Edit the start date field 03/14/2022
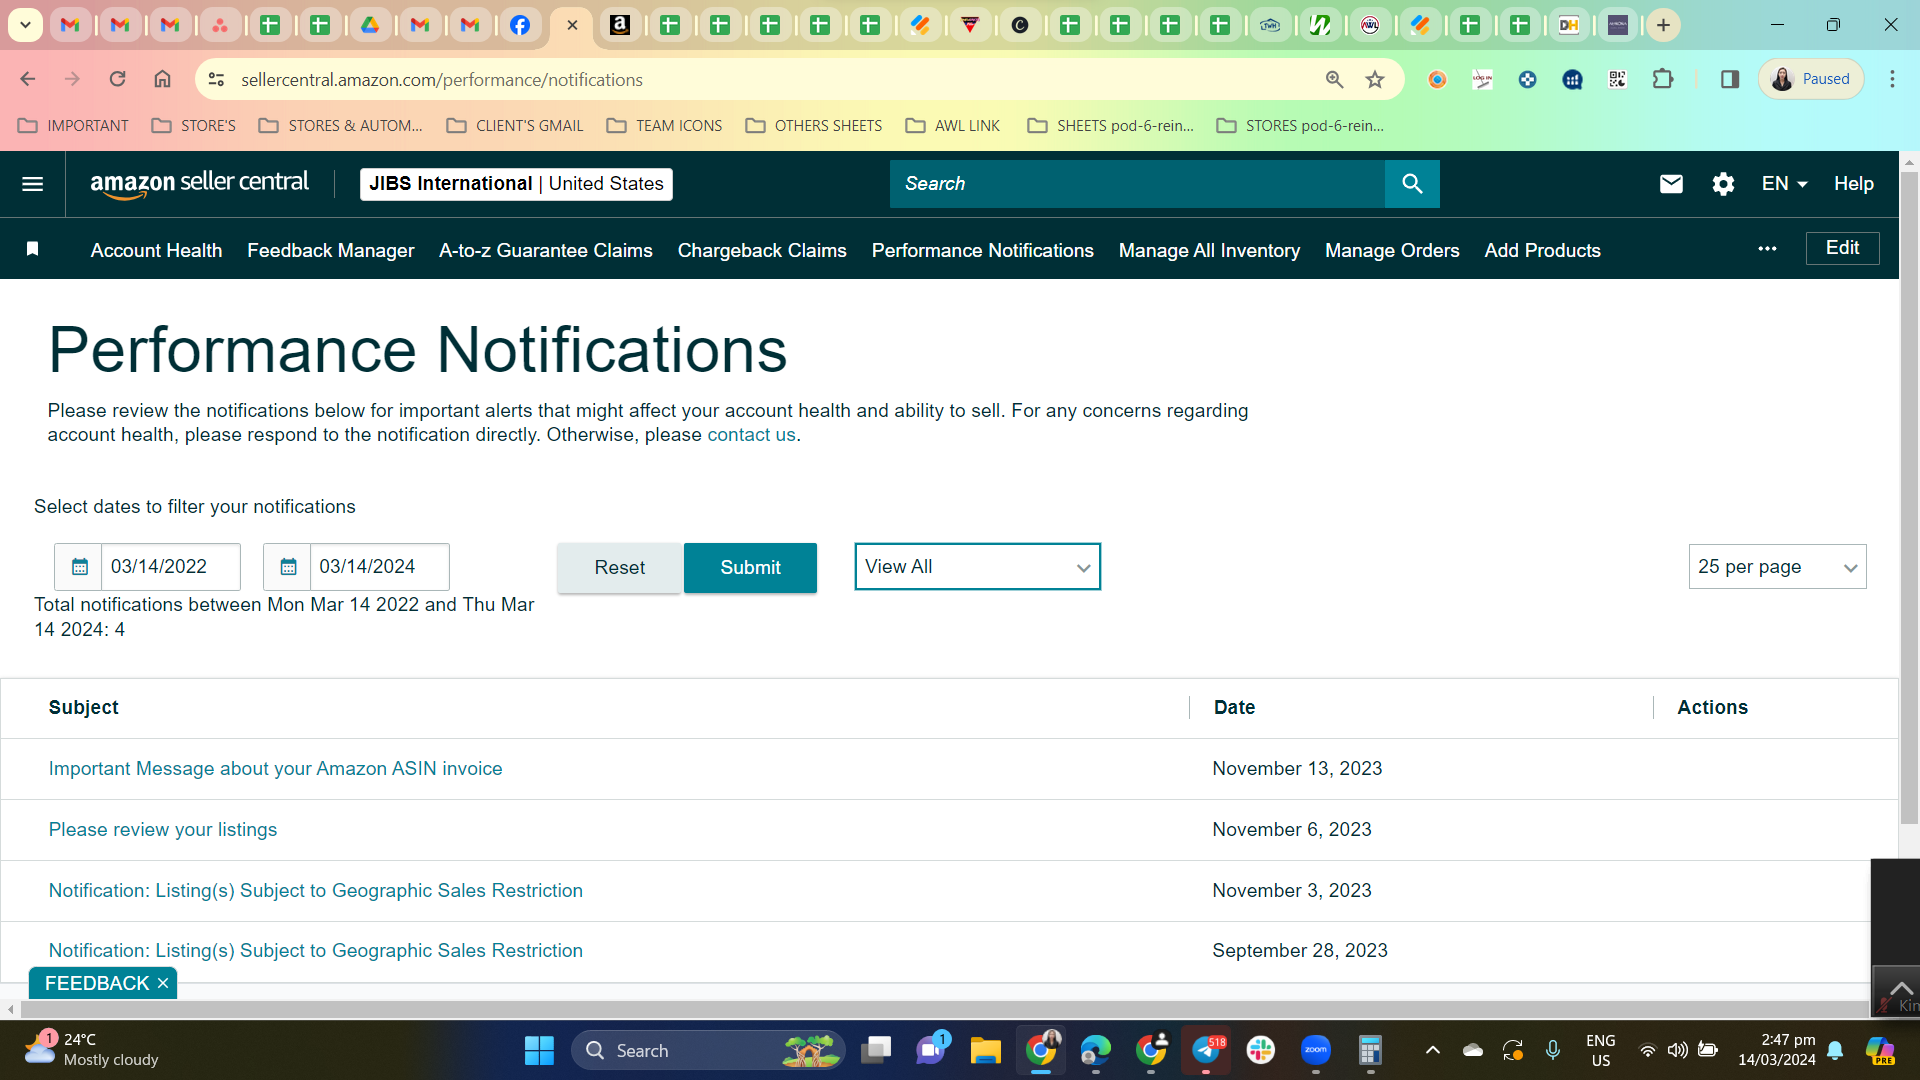The height and width of the screenshot is (1080, 1920). tap(171, 567)
